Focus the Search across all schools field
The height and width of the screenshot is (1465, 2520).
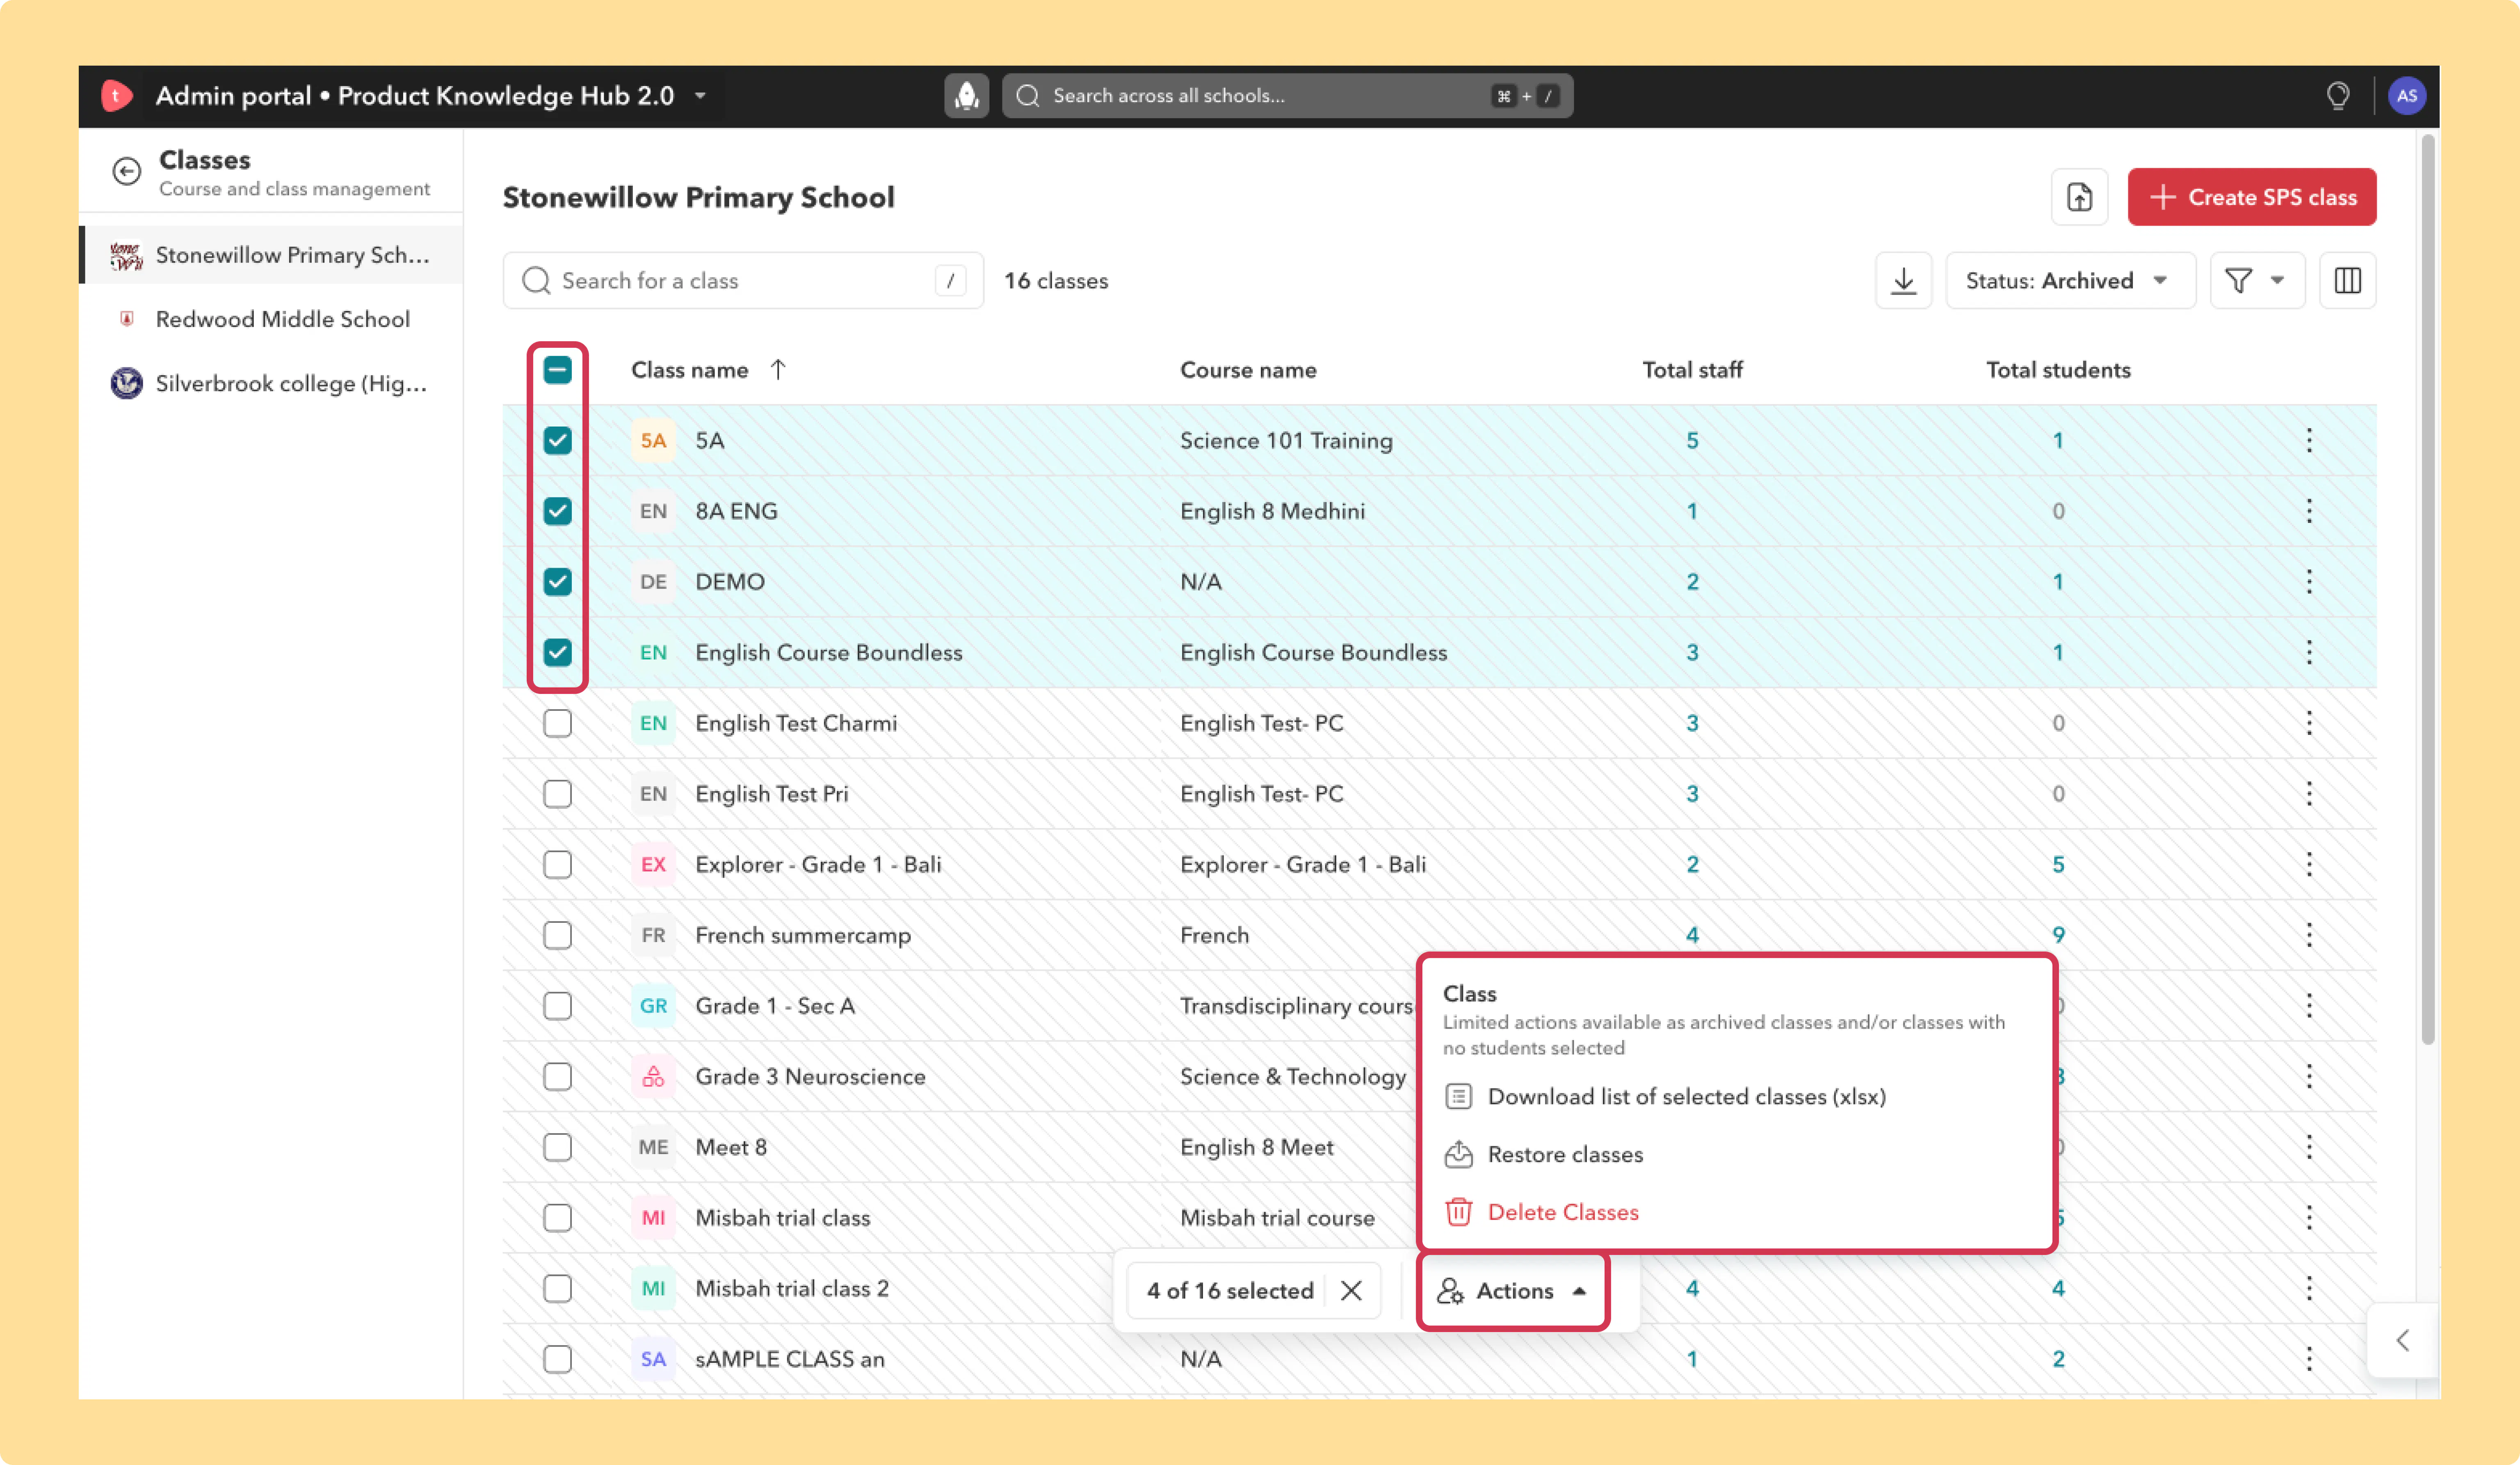point(1287,96)
